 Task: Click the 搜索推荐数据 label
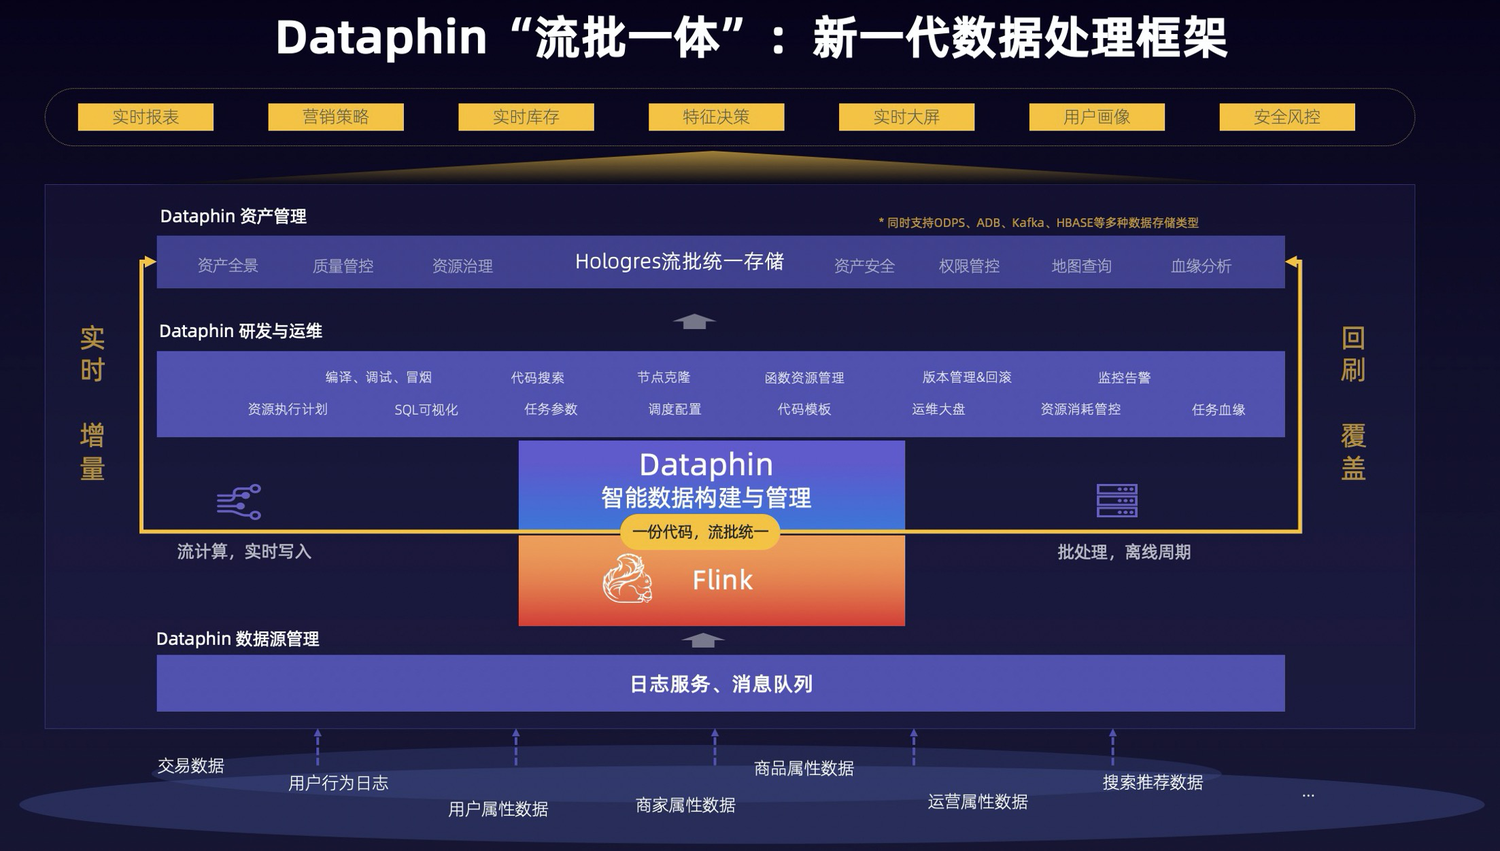[x=1153, y=782]
